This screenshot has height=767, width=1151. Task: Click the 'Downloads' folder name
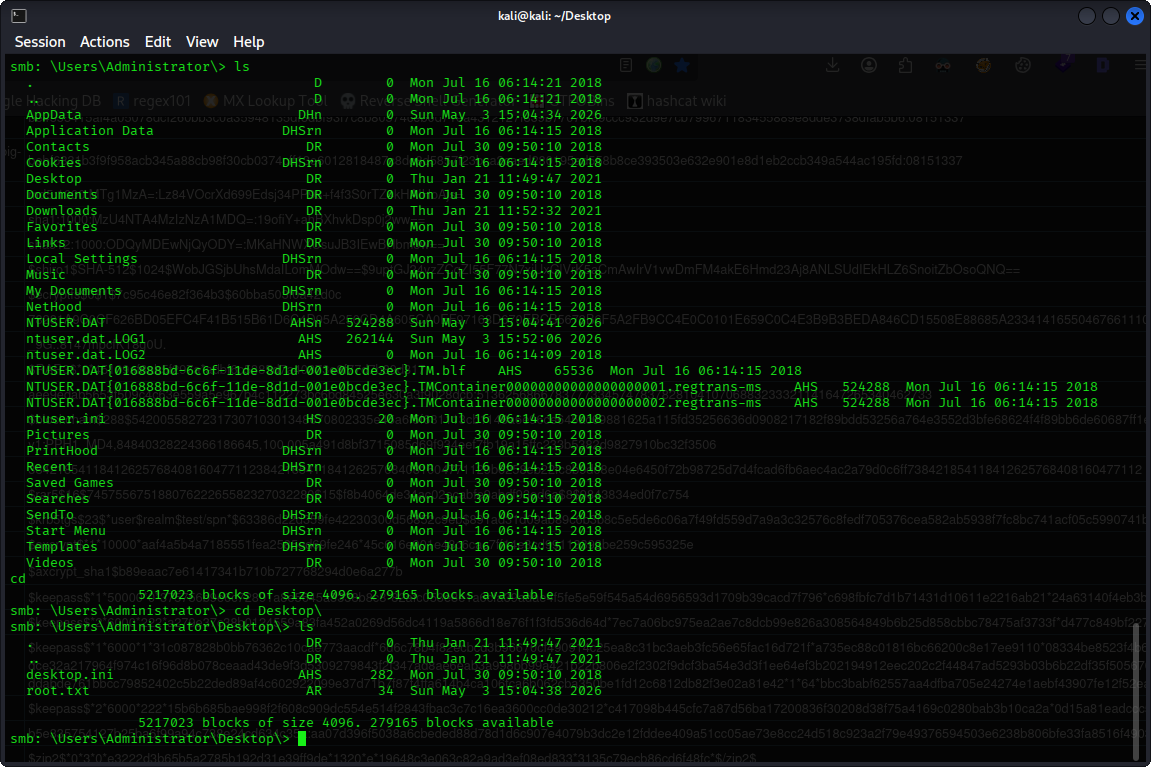(x=62, y=211)
